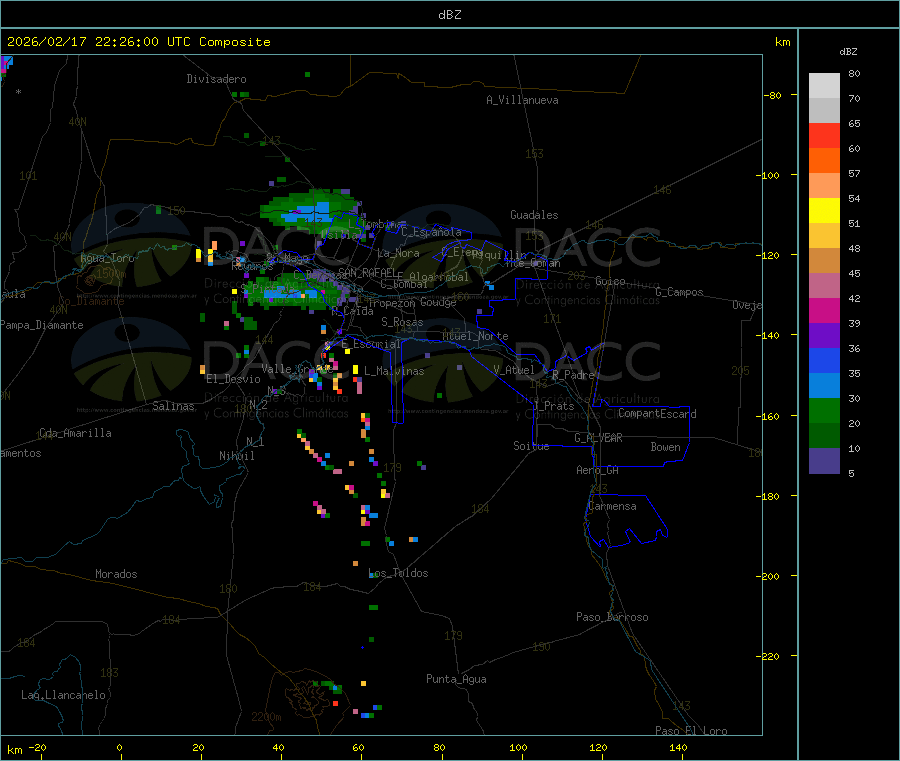The height and width of the screenshot is (761, 900).
Task: Click the Guico map label
Action: pyautogui.click(x=610, y=281)
